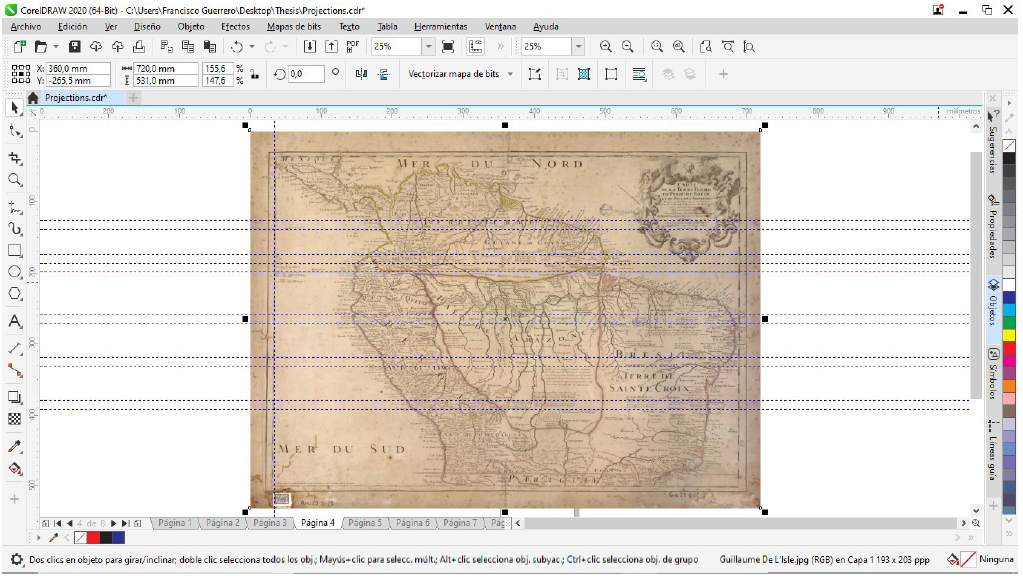Image resolution: width=1023 pixels, height=579 pixels.
Task: Open the Objetos docker panel
Action: point(993,302)
